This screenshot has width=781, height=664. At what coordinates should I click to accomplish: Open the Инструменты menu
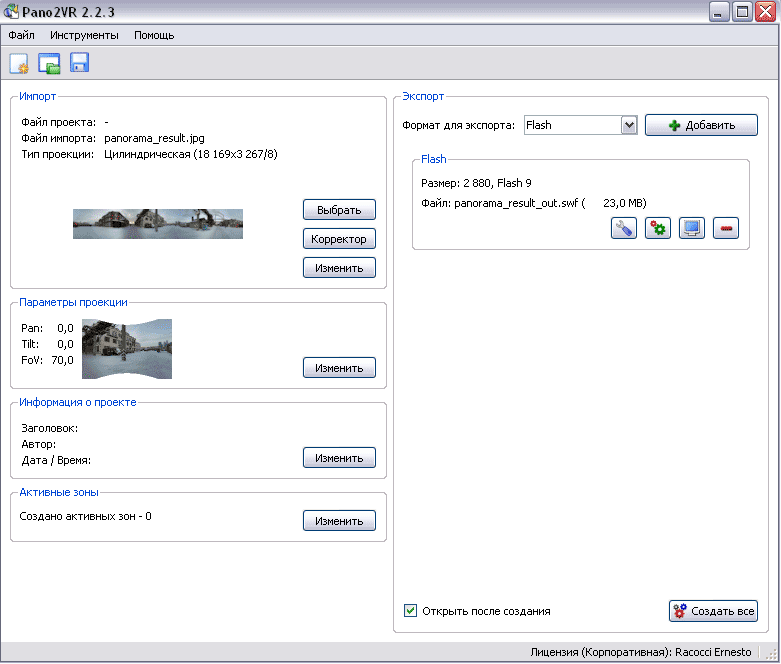click(84, 35)
